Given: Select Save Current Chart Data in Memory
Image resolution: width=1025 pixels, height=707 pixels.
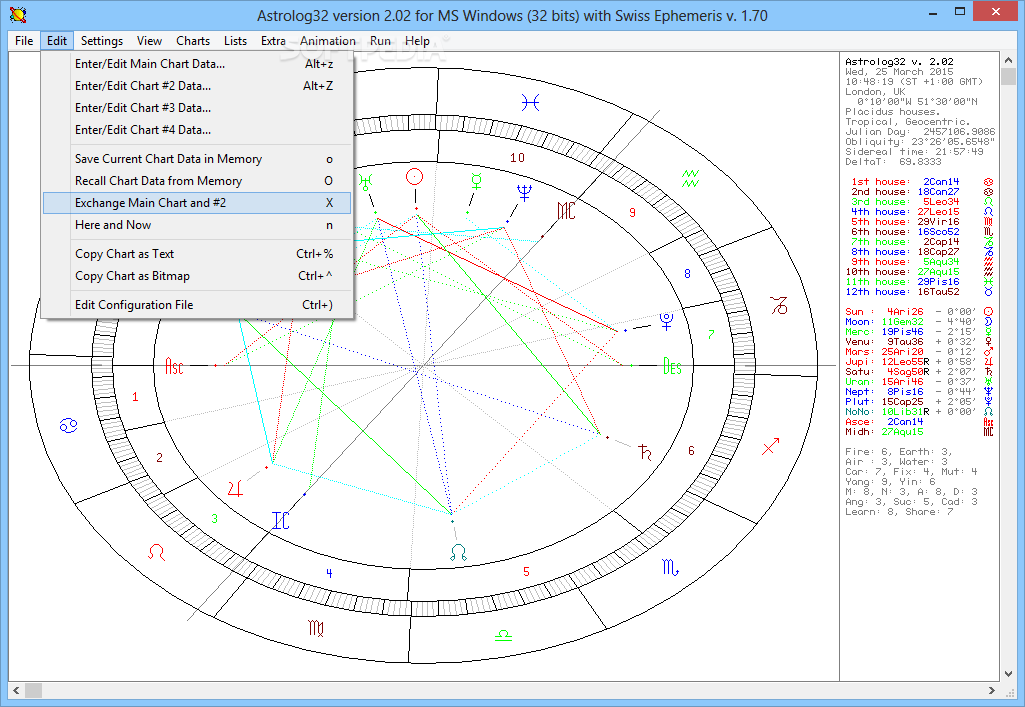Looking at the screenshot, I should point(197,159).
